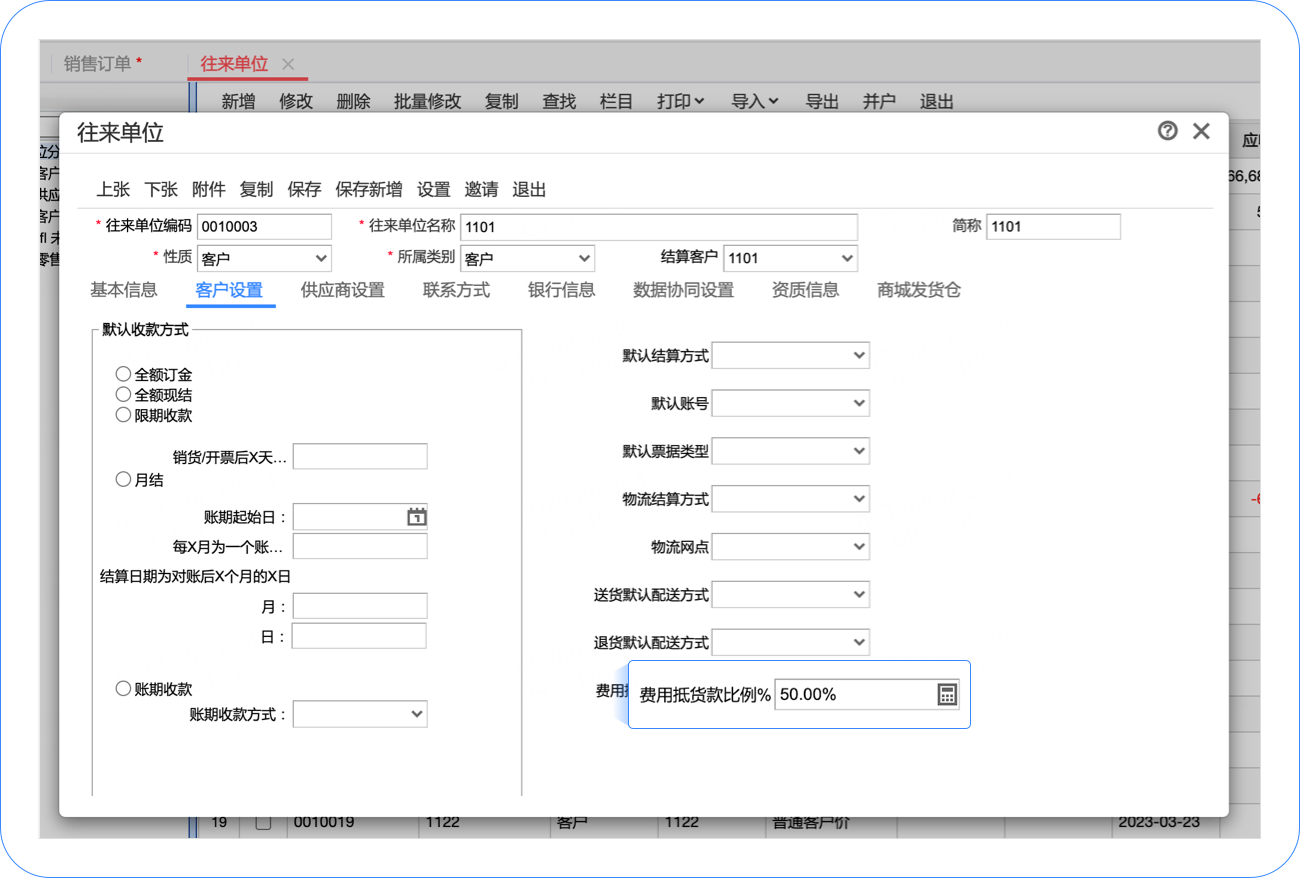
Task: Close the 往来单位 dialog window
Action: tap(1202, 131)
